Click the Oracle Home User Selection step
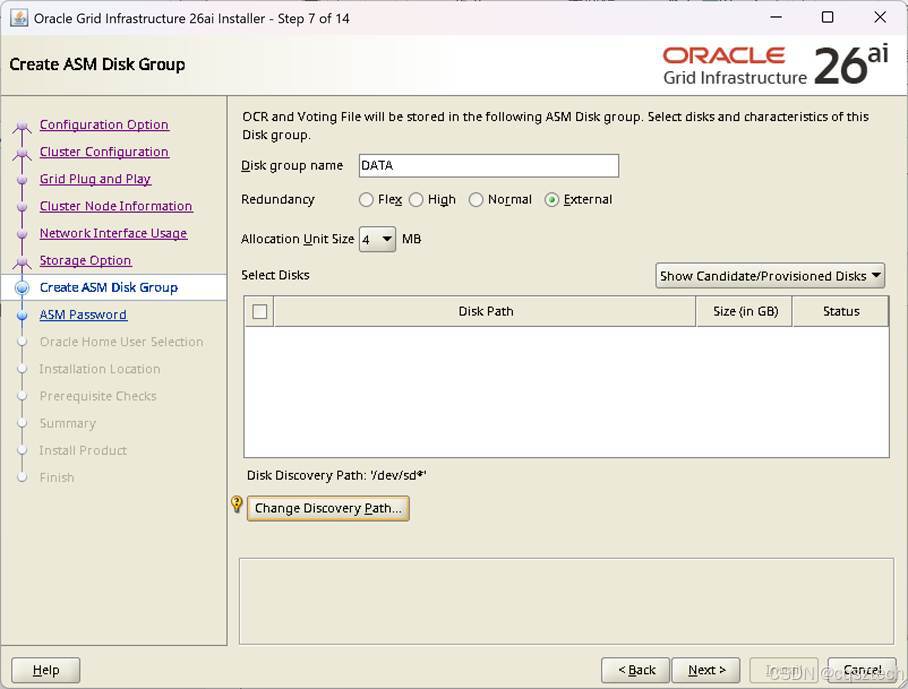Screen dimensions: 908x689 pyautogui.click(x=122, y=342)
